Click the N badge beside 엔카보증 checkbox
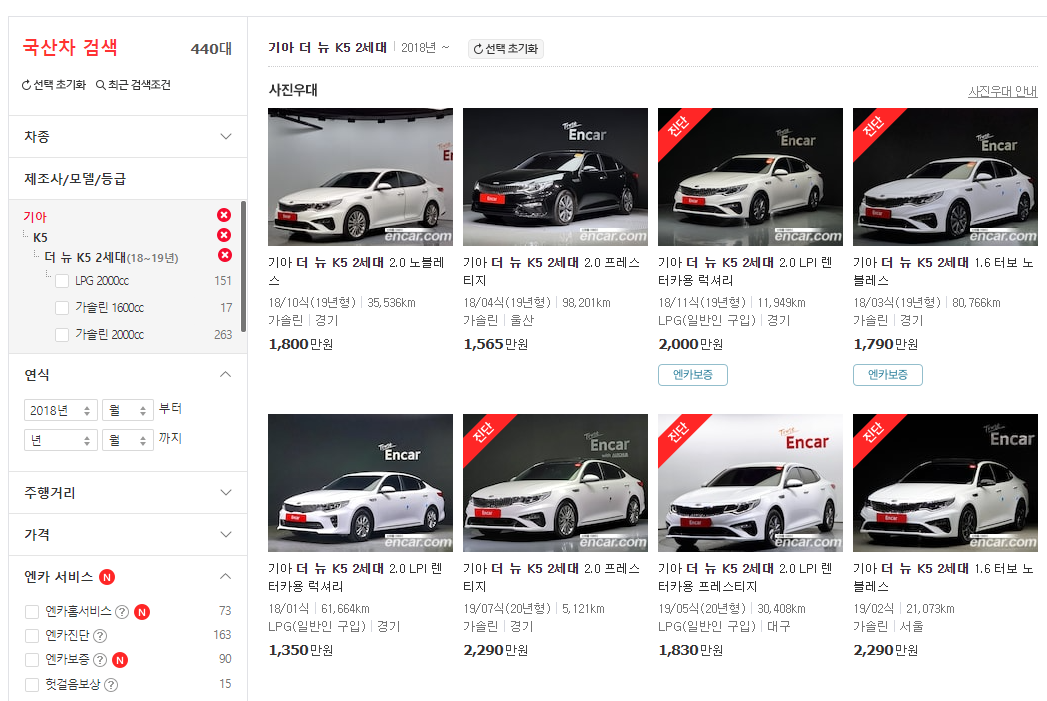 click(120, 660)
